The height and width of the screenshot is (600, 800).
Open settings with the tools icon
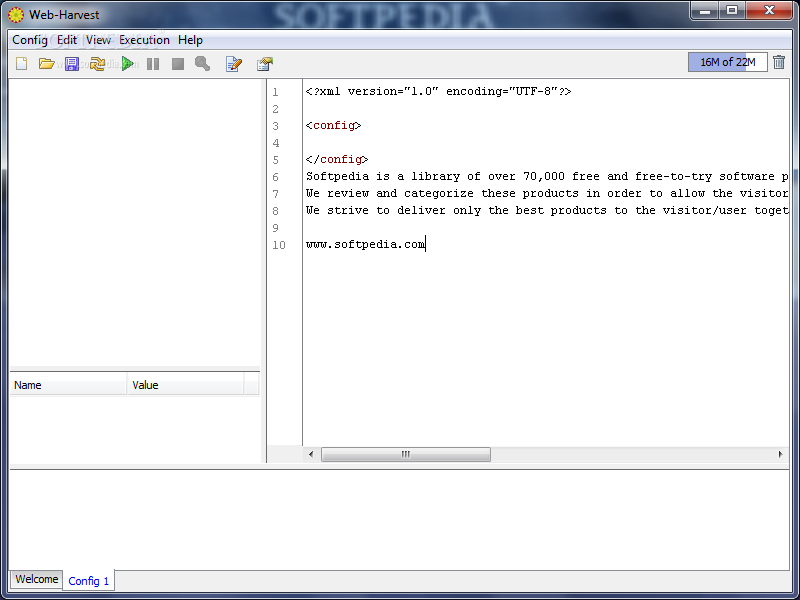pyautogui.click(x=265, y=64)
